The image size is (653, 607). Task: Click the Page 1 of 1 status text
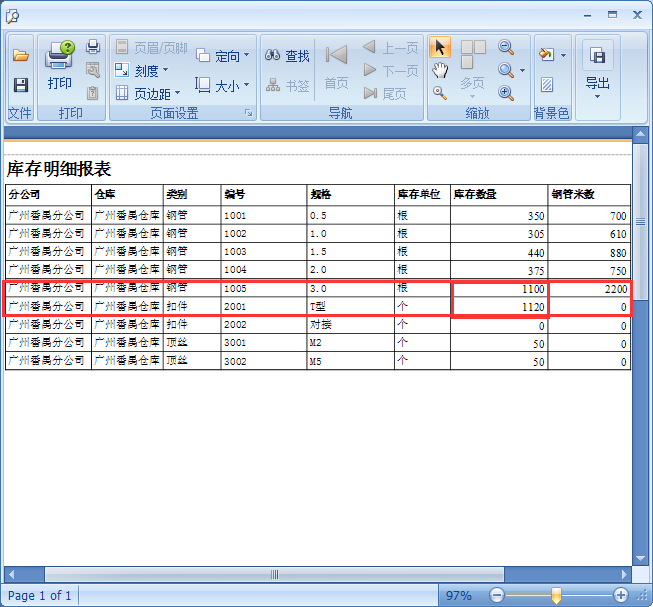(39, 595)
